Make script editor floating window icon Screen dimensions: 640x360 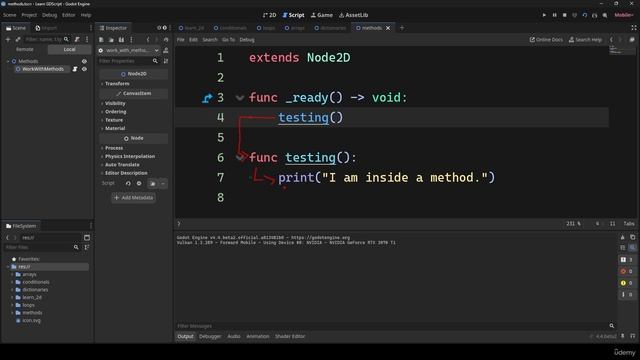pyautogui.click(x=632, y=40)
